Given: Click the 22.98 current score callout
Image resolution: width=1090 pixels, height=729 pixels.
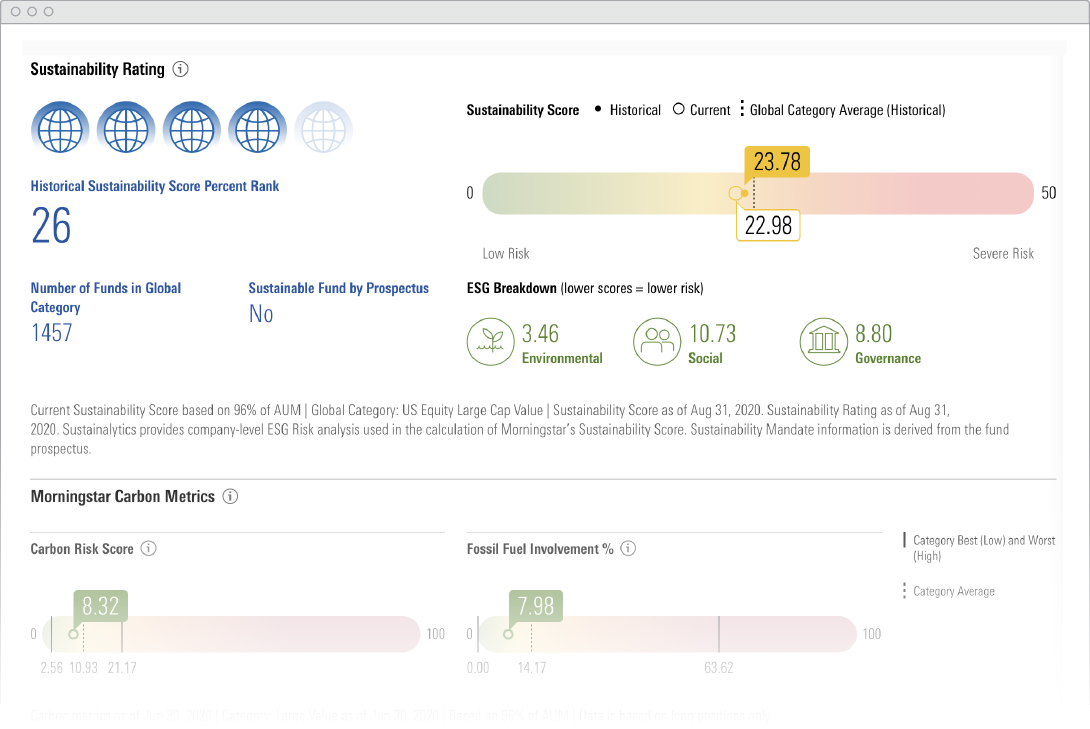Looking at the screenshot, I should click(x=768, y=225).
